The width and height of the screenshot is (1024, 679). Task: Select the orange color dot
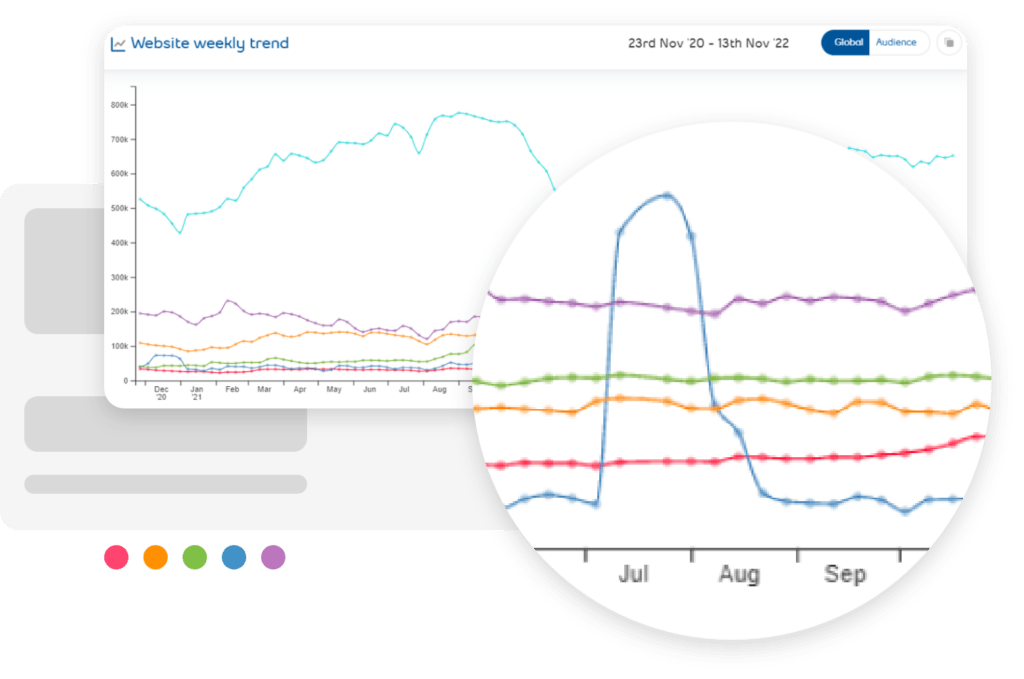point(155,557)
